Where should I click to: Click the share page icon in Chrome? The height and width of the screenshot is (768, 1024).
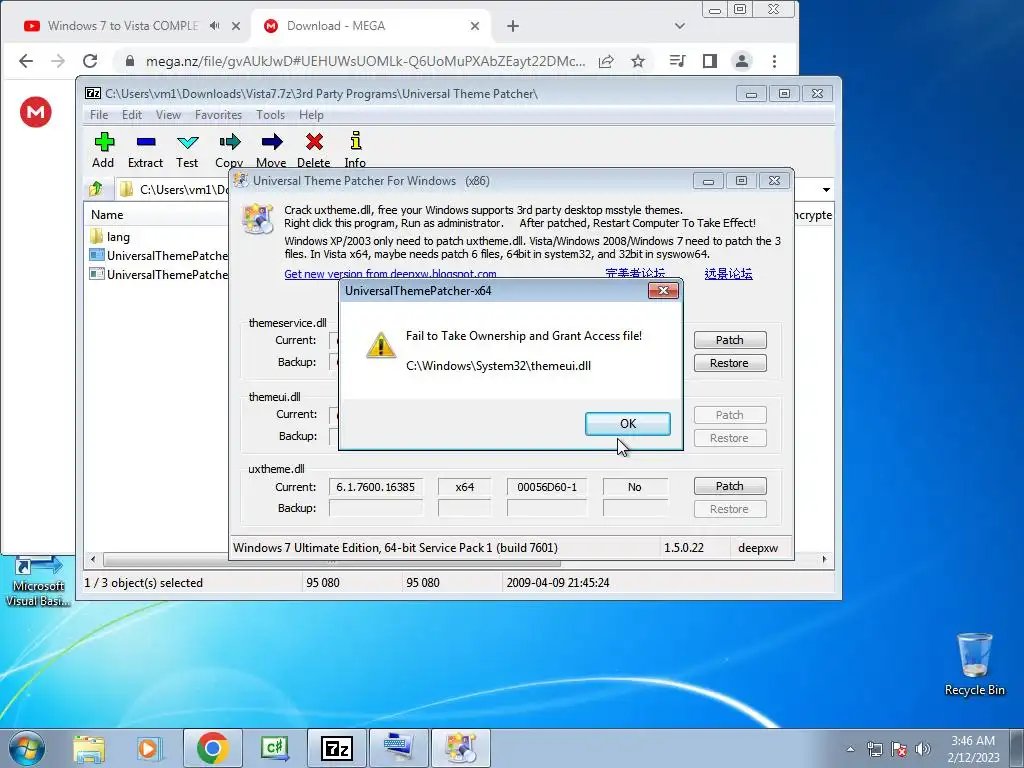click(x=606, y=61)
